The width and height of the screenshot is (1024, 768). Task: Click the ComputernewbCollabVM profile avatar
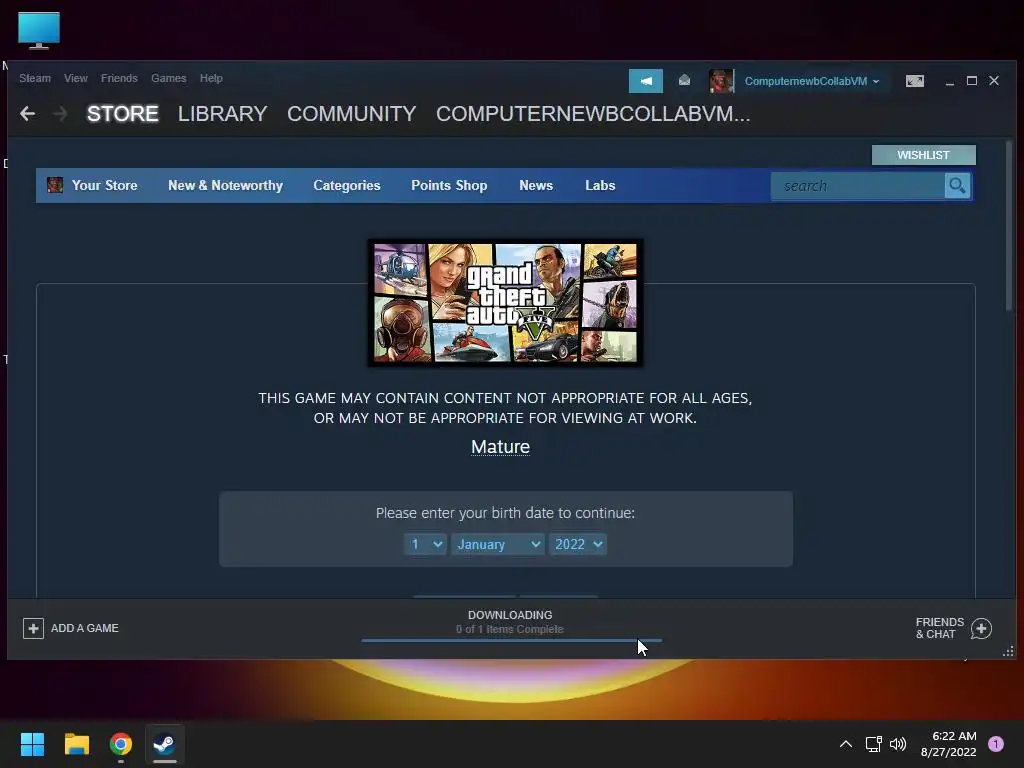point(722,81)
